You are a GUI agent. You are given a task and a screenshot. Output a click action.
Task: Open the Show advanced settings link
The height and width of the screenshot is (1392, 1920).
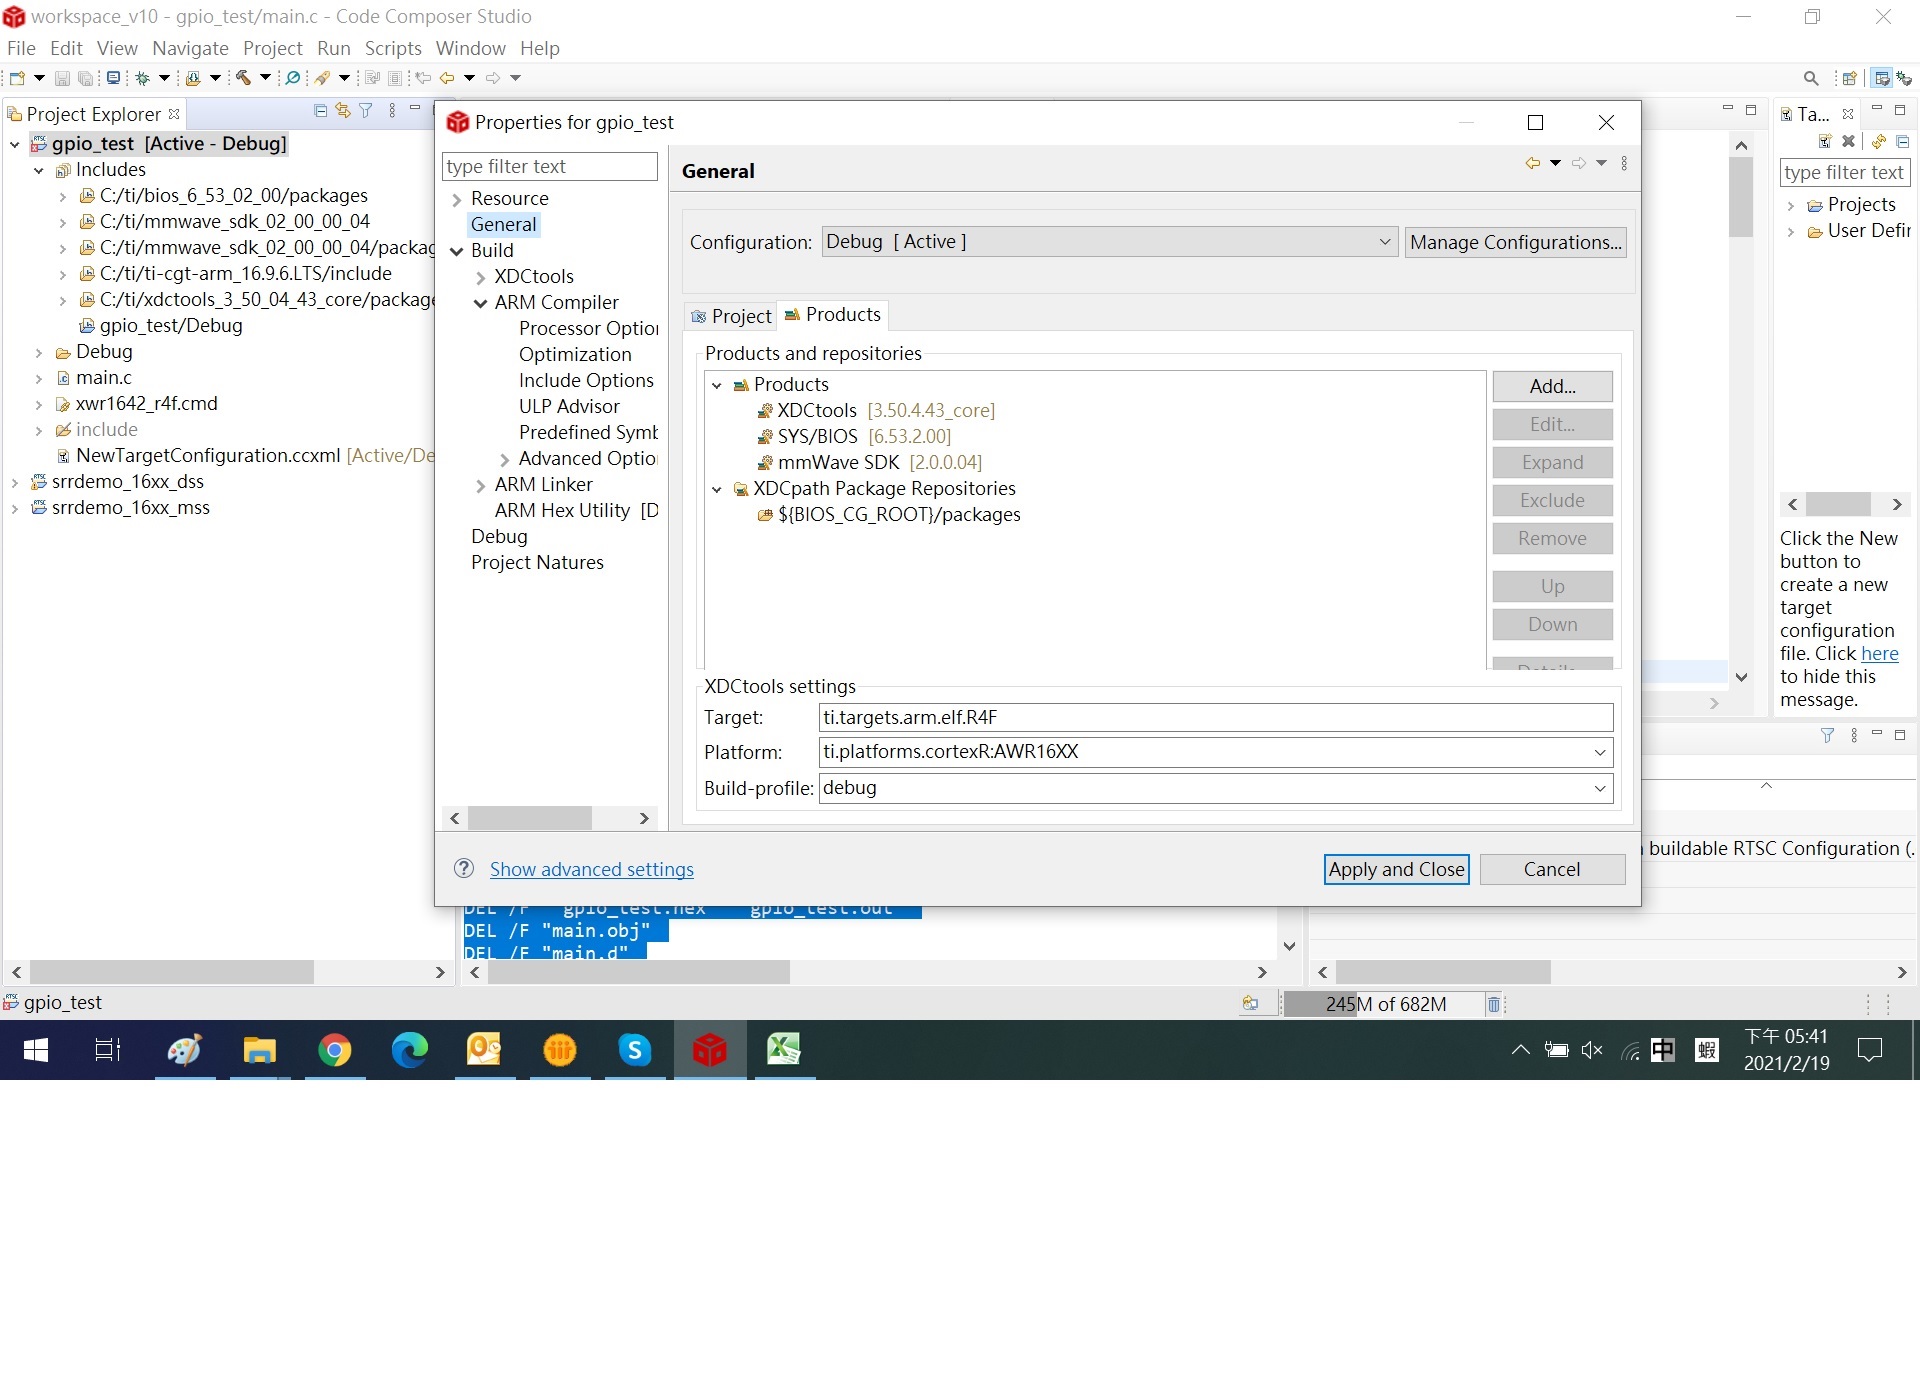click(591, 869)
